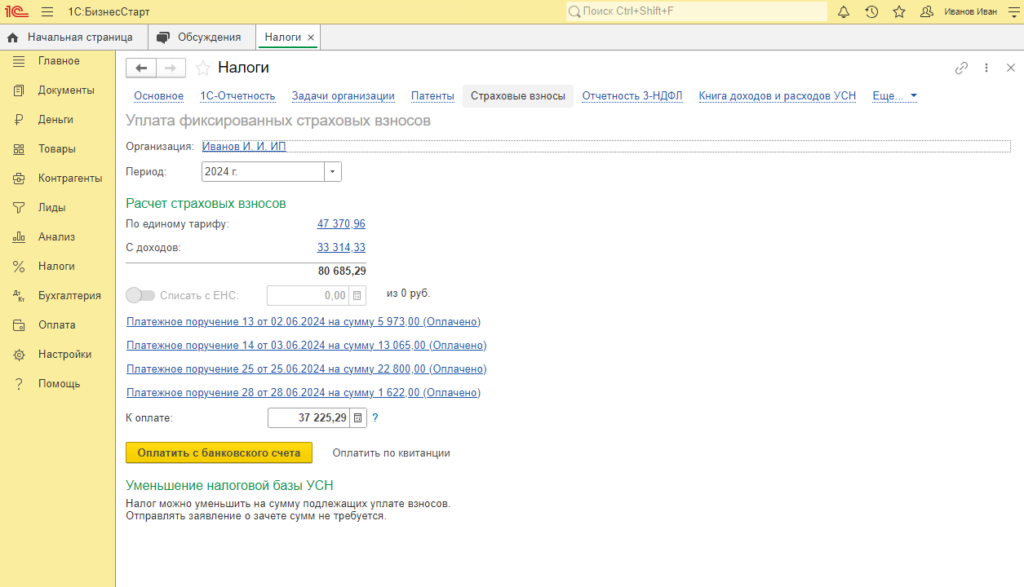This screenshot has height=587, width=1024.
Task: Add Налоги page to favorites star
Action: tap(203, 68)
